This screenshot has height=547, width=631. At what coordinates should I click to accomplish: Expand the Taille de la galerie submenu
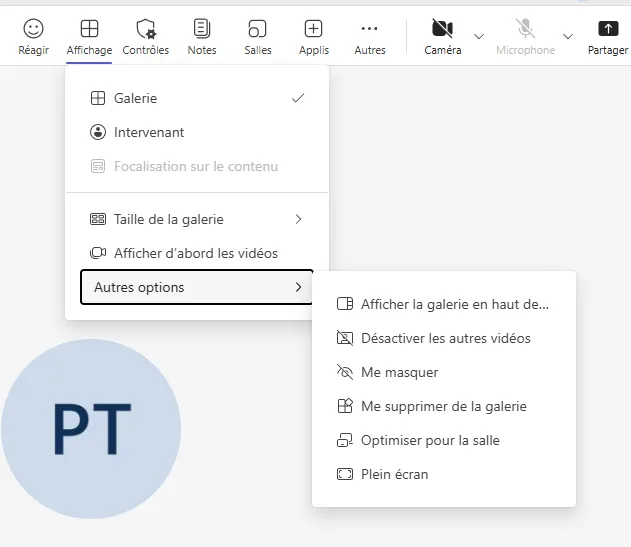coord(197,219)
